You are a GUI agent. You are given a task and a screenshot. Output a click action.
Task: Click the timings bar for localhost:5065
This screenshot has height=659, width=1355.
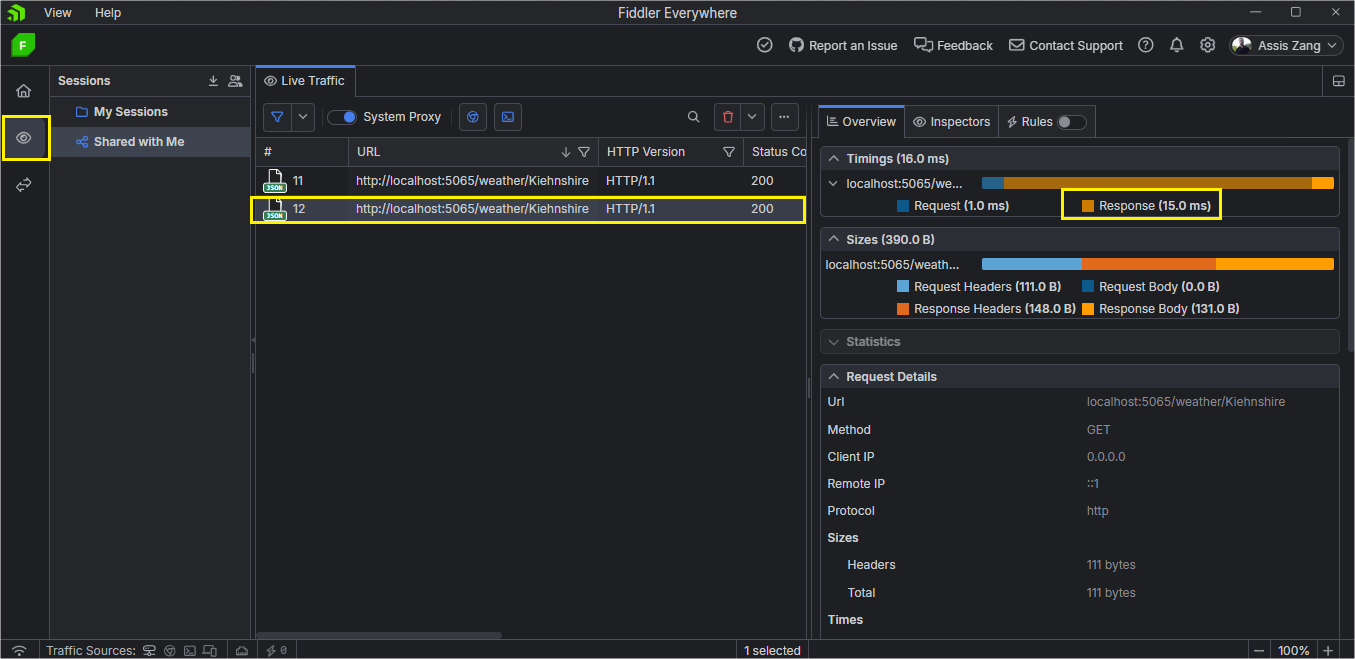[x=1158, y=183]
